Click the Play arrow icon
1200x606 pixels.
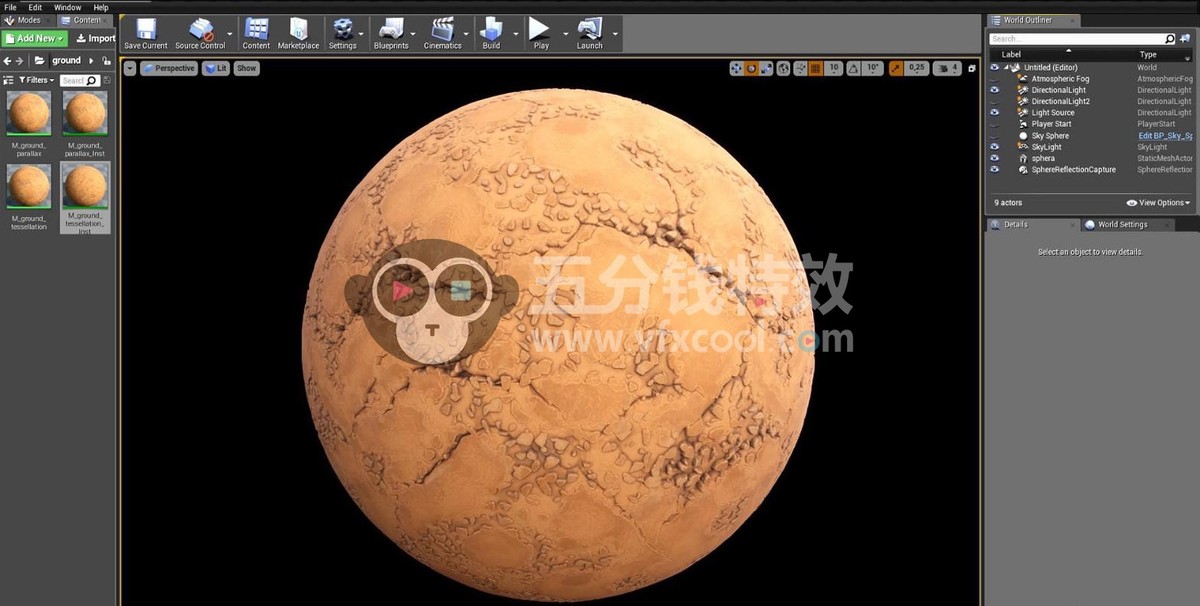[540, 28]
